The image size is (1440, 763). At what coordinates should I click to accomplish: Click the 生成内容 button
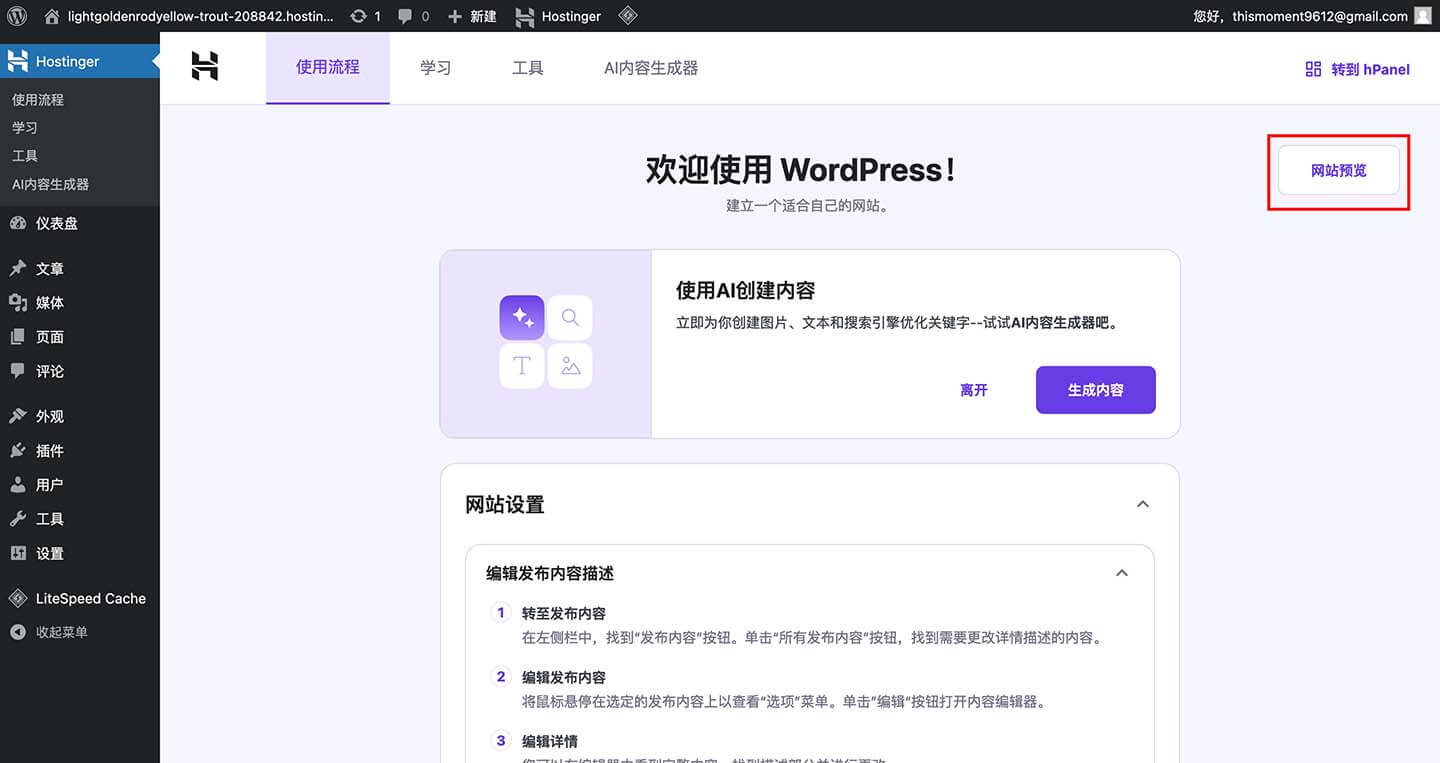1096,390
